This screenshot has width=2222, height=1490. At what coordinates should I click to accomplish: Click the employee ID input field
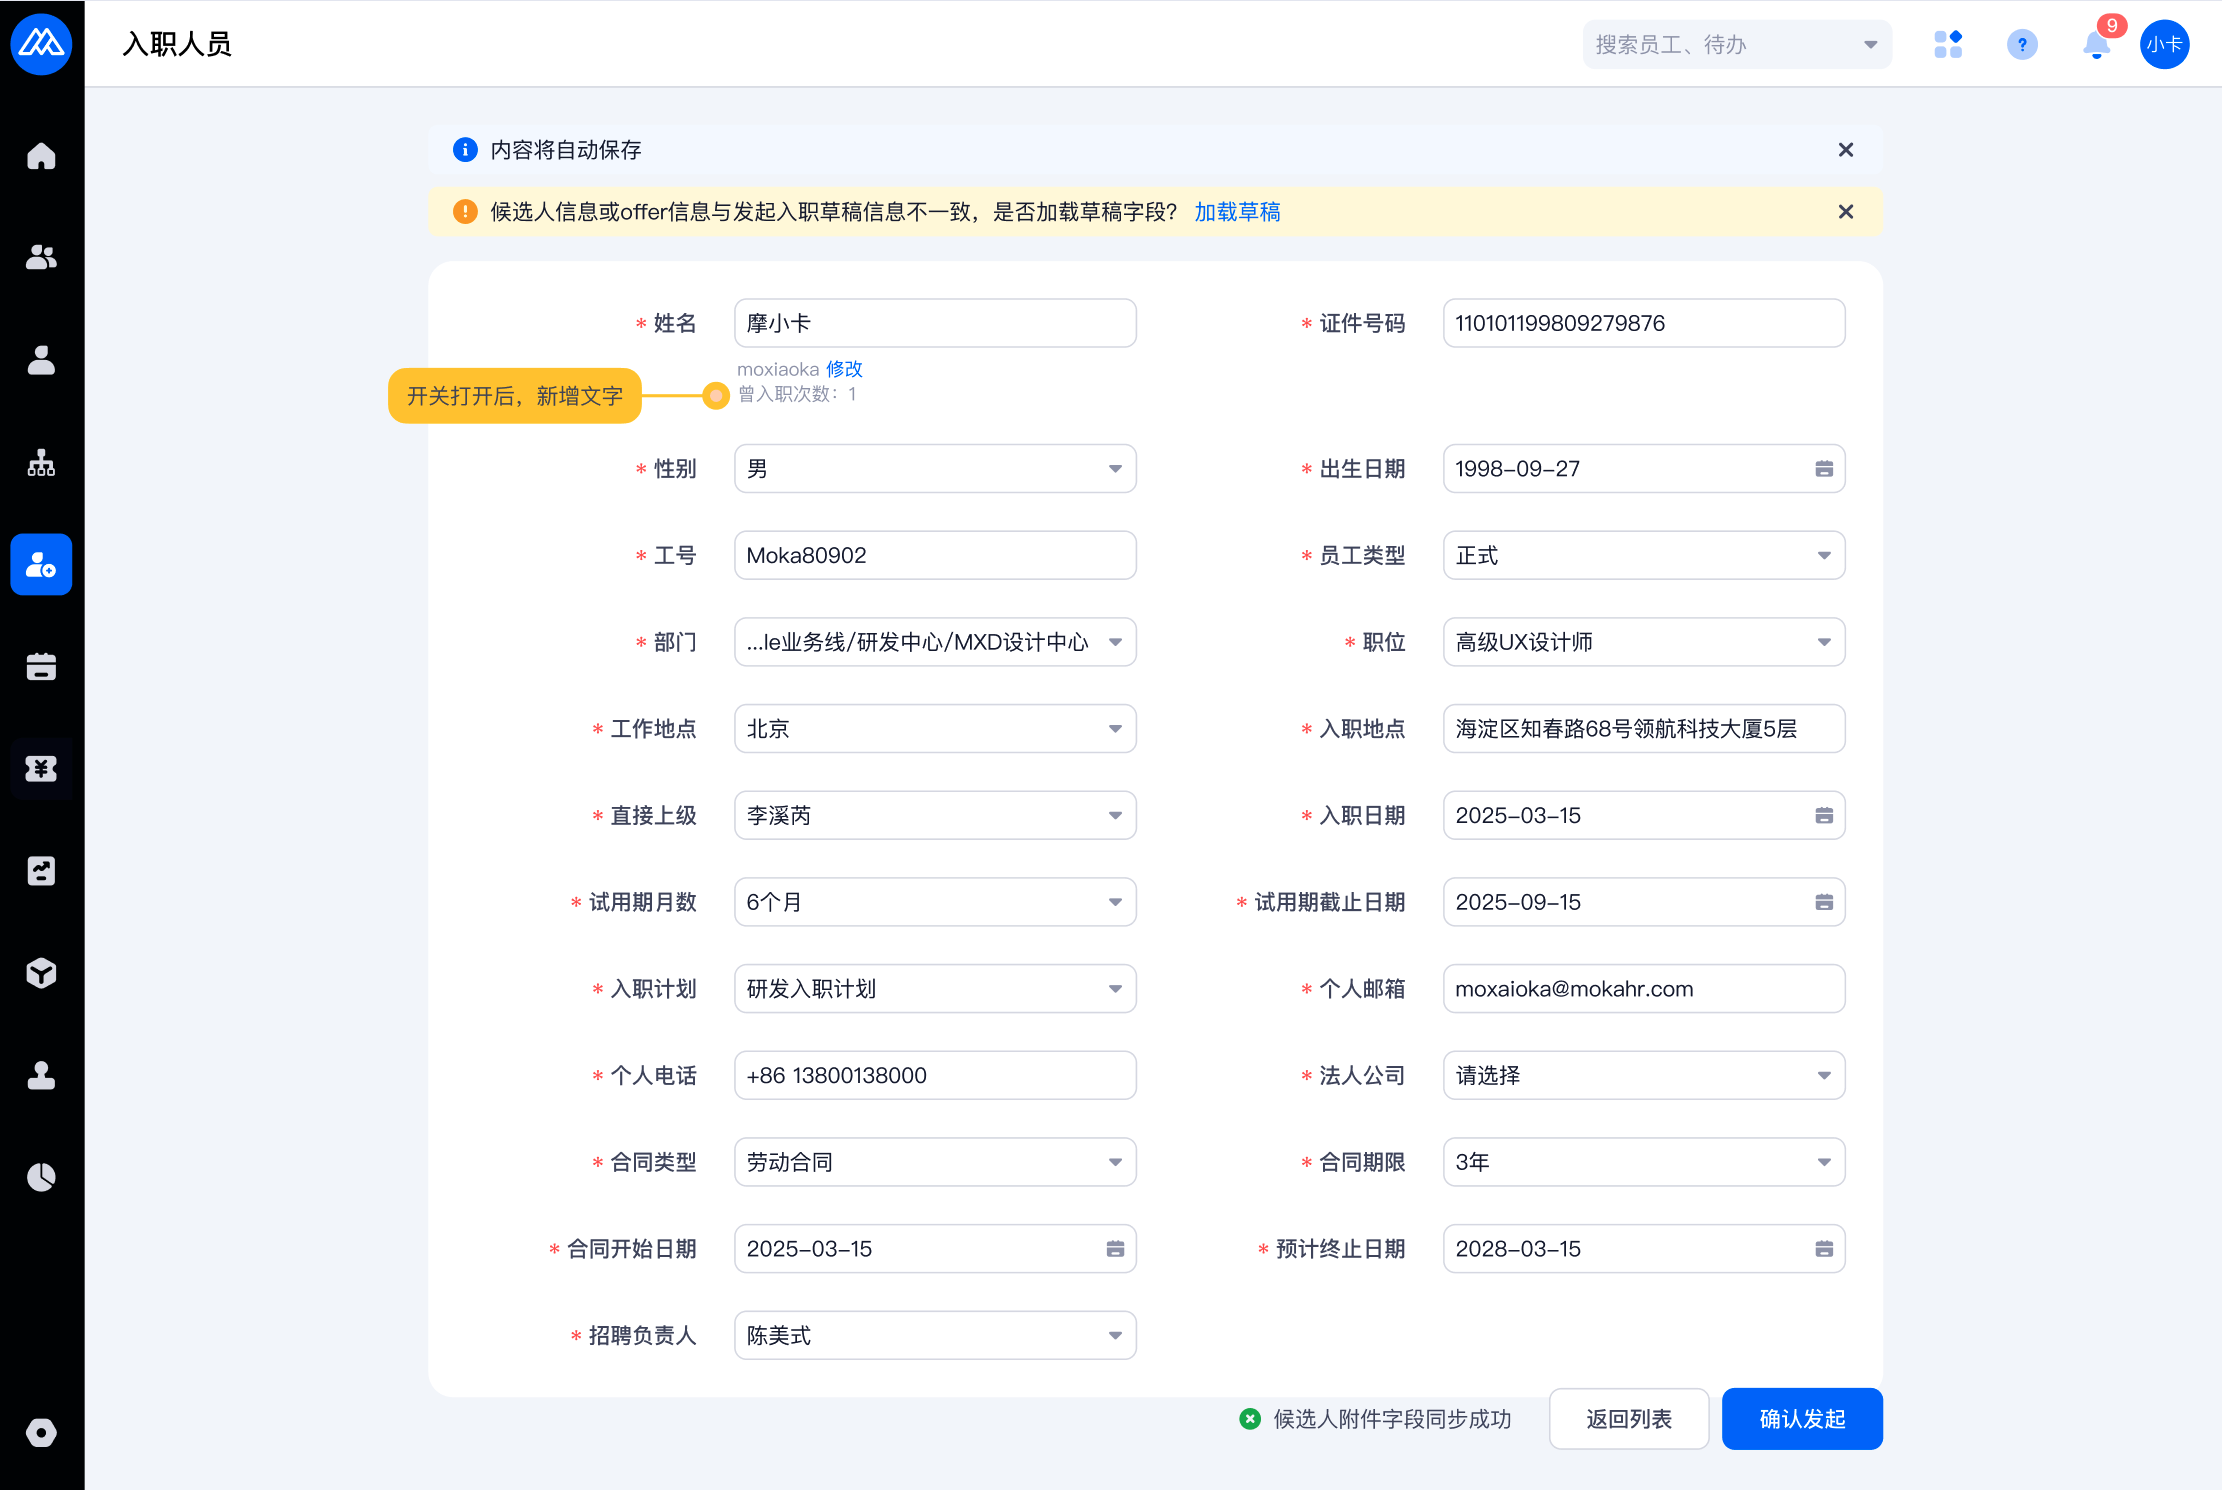click(x=934, y=556)
